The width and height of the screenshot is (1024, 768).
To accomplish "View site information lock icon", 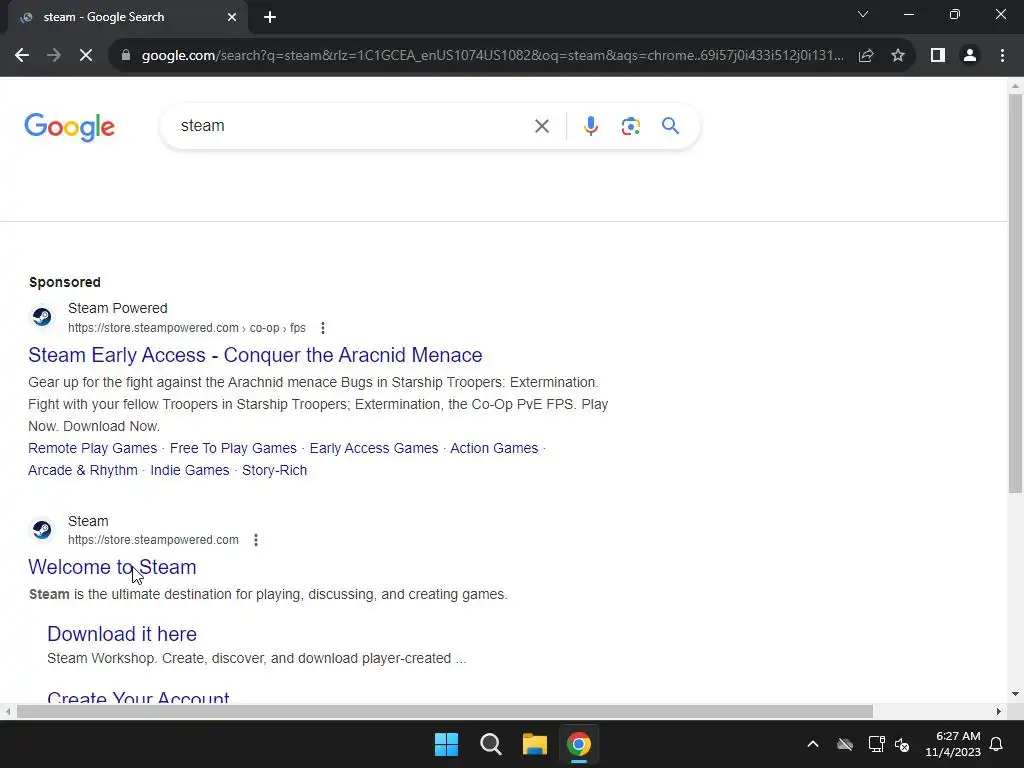I will click(126, 56).
